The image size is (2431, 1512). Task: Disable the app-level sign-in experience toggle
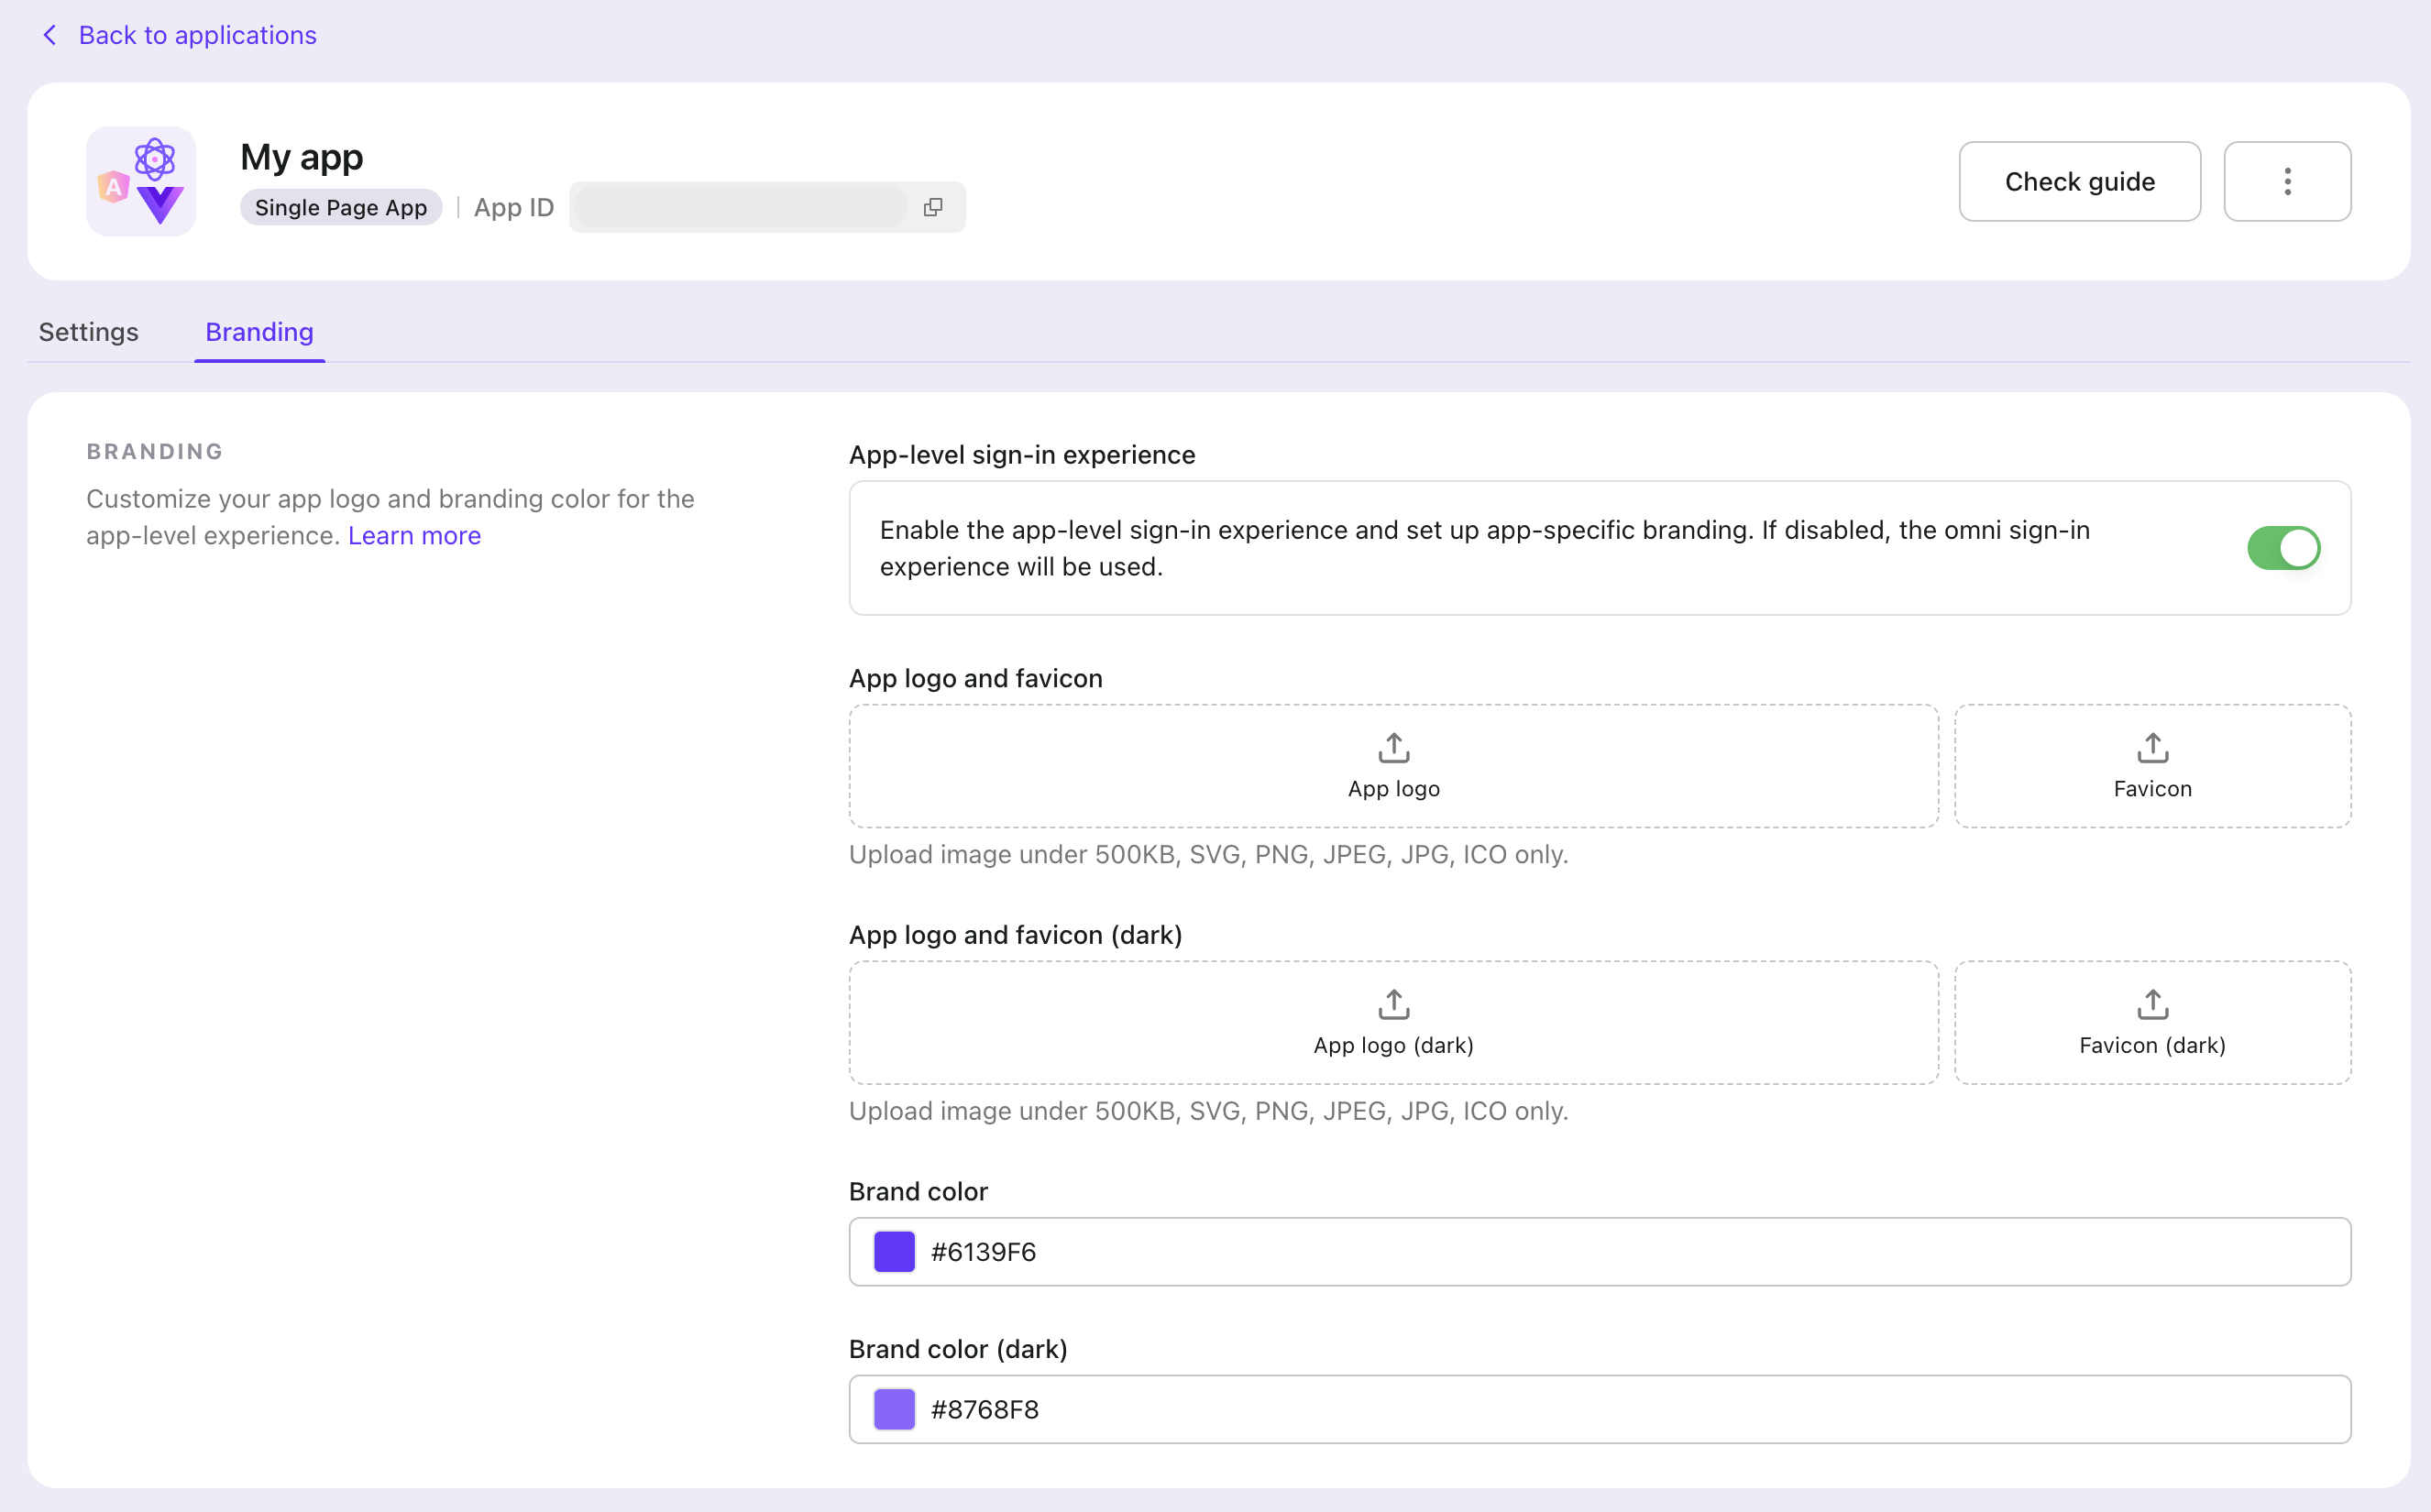coord(2283,548)
